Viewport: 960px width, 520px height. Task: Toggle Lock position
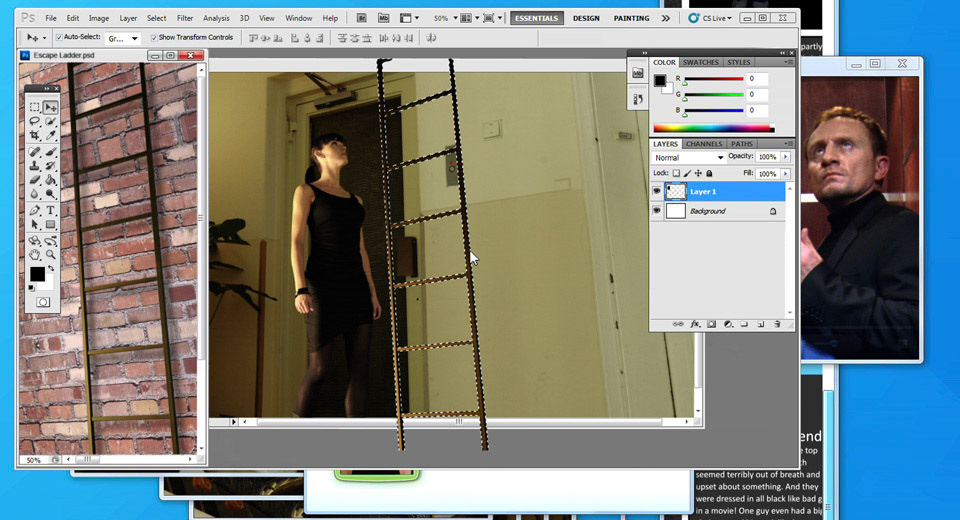point(698,173)
